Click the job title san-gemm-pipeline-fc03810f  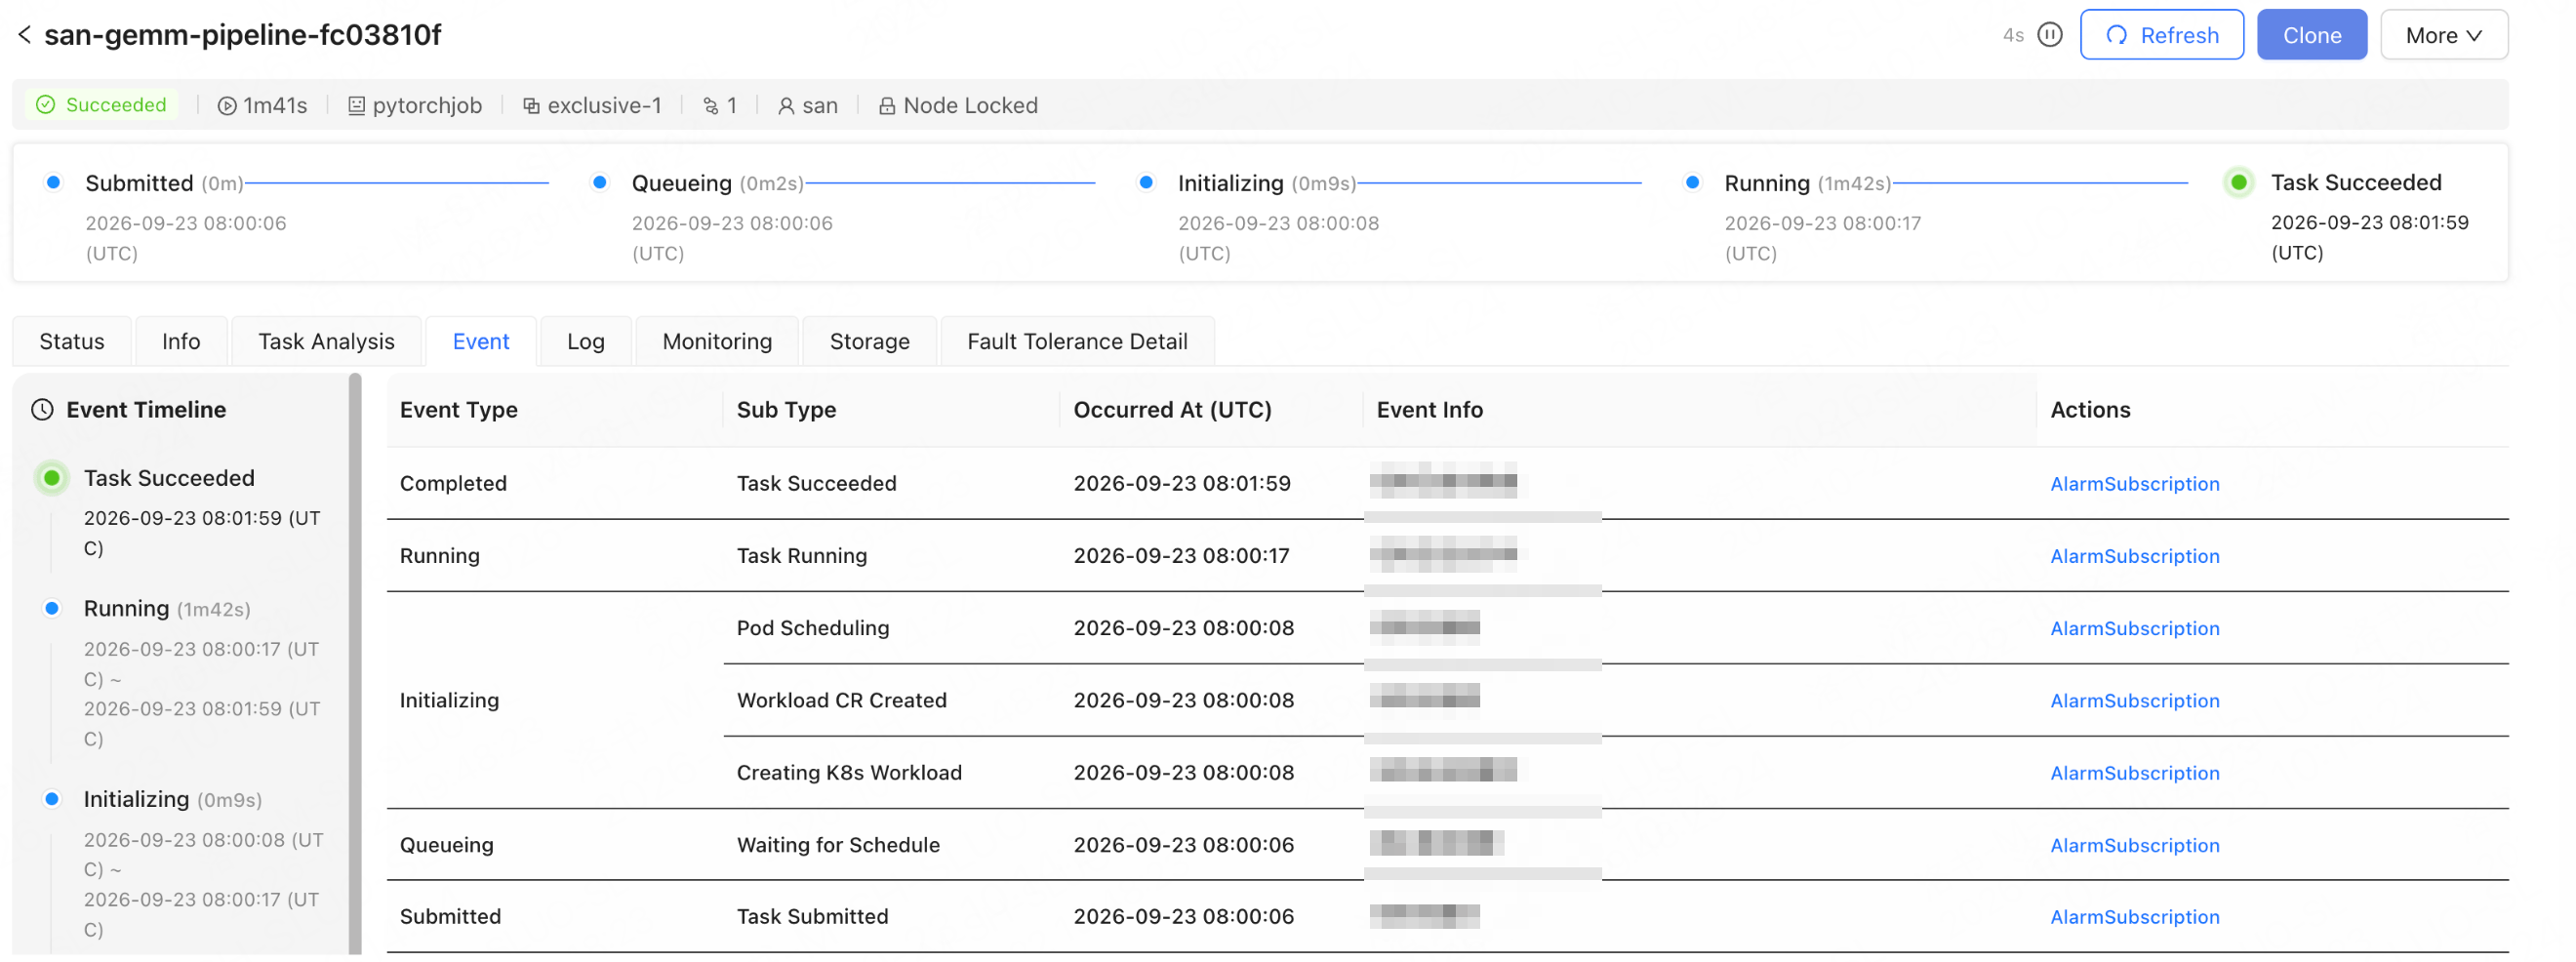tap(242, 35)
